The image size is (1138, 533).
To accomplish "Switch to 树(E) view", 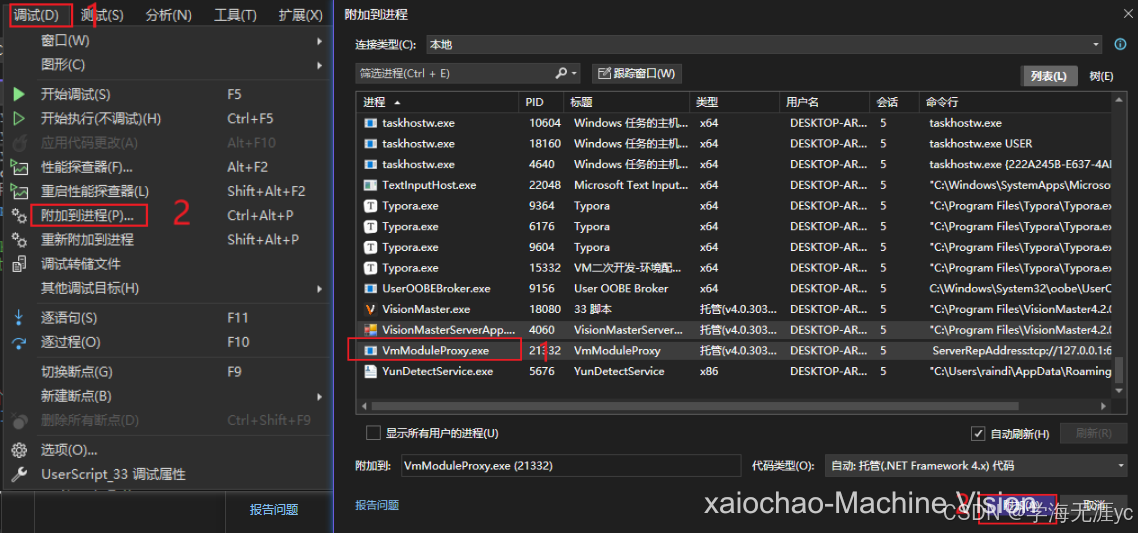I will pos(1100,76).
